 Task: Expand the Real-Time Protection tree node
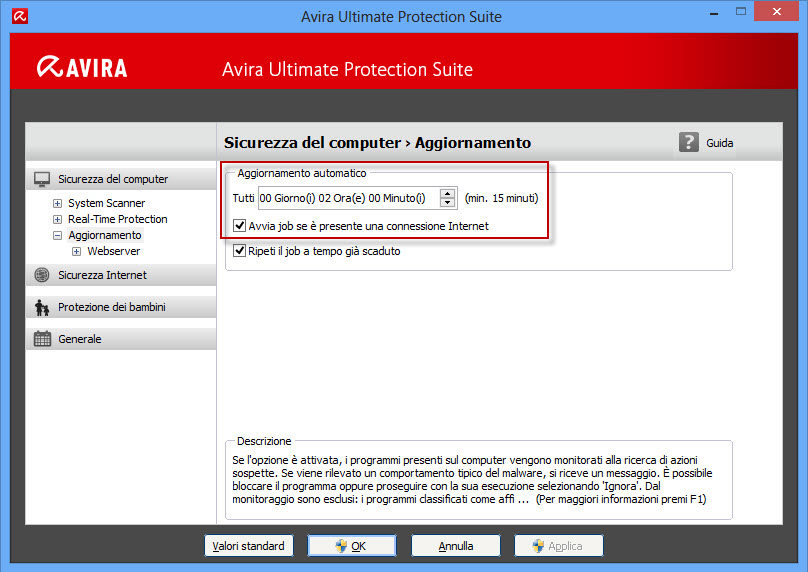57,220
